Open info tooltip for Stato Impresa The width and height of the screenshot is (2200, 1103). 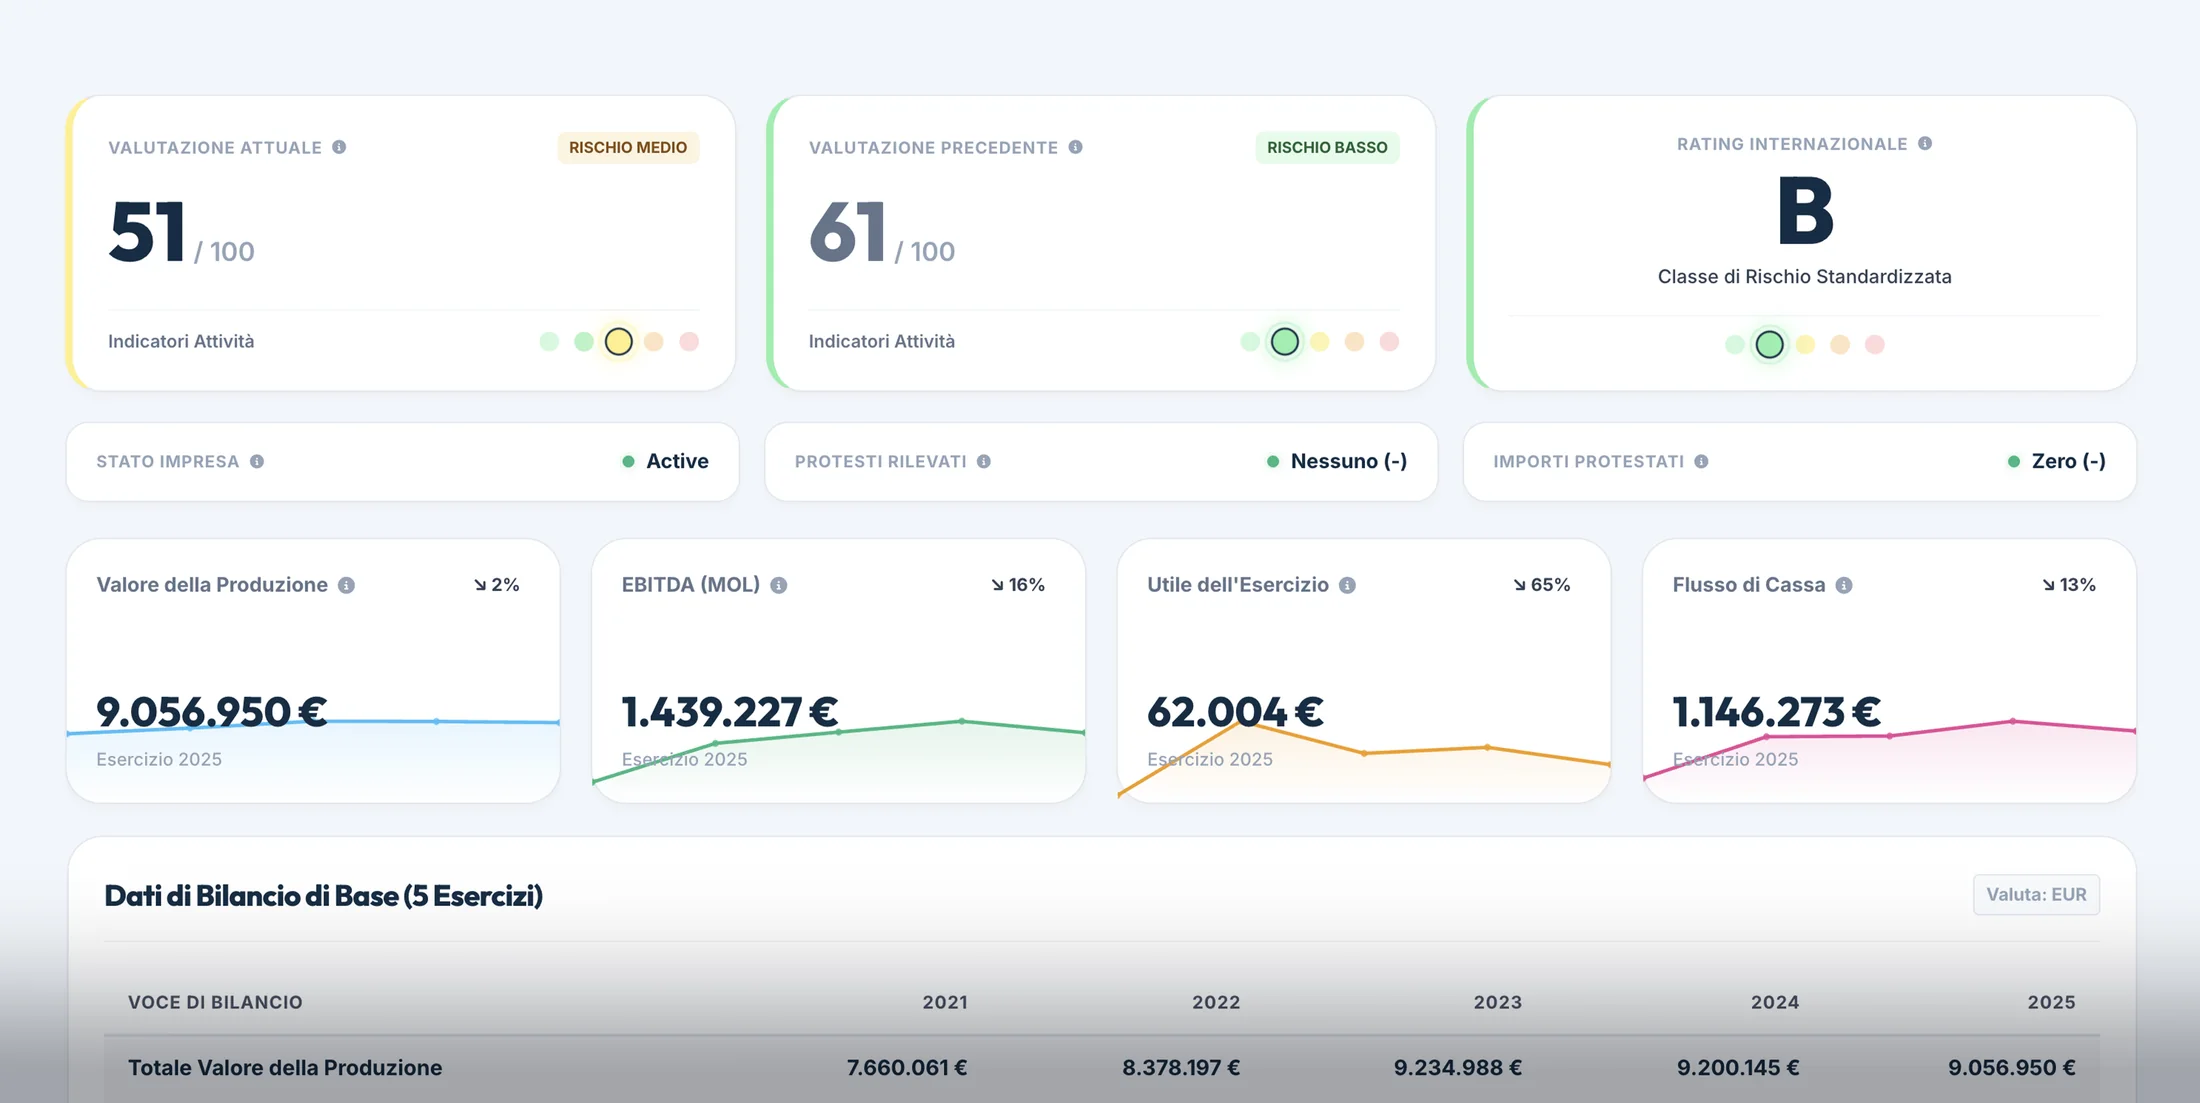pos(257,461)
